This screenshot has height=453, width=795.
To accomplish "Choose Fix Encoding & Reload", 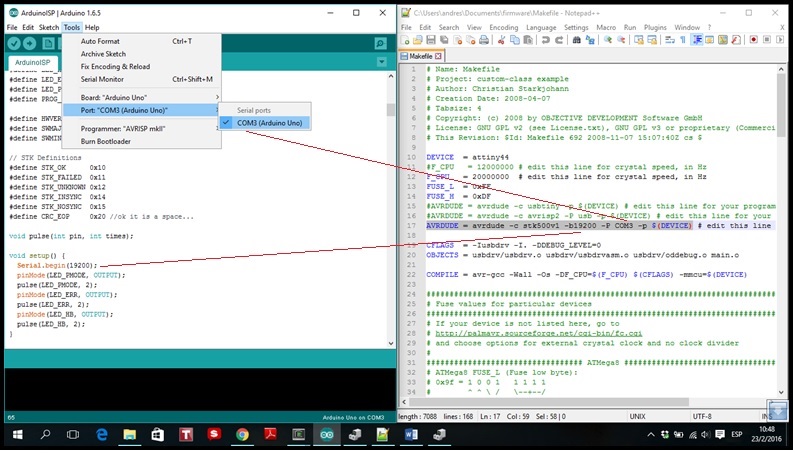I will (142, 66).
